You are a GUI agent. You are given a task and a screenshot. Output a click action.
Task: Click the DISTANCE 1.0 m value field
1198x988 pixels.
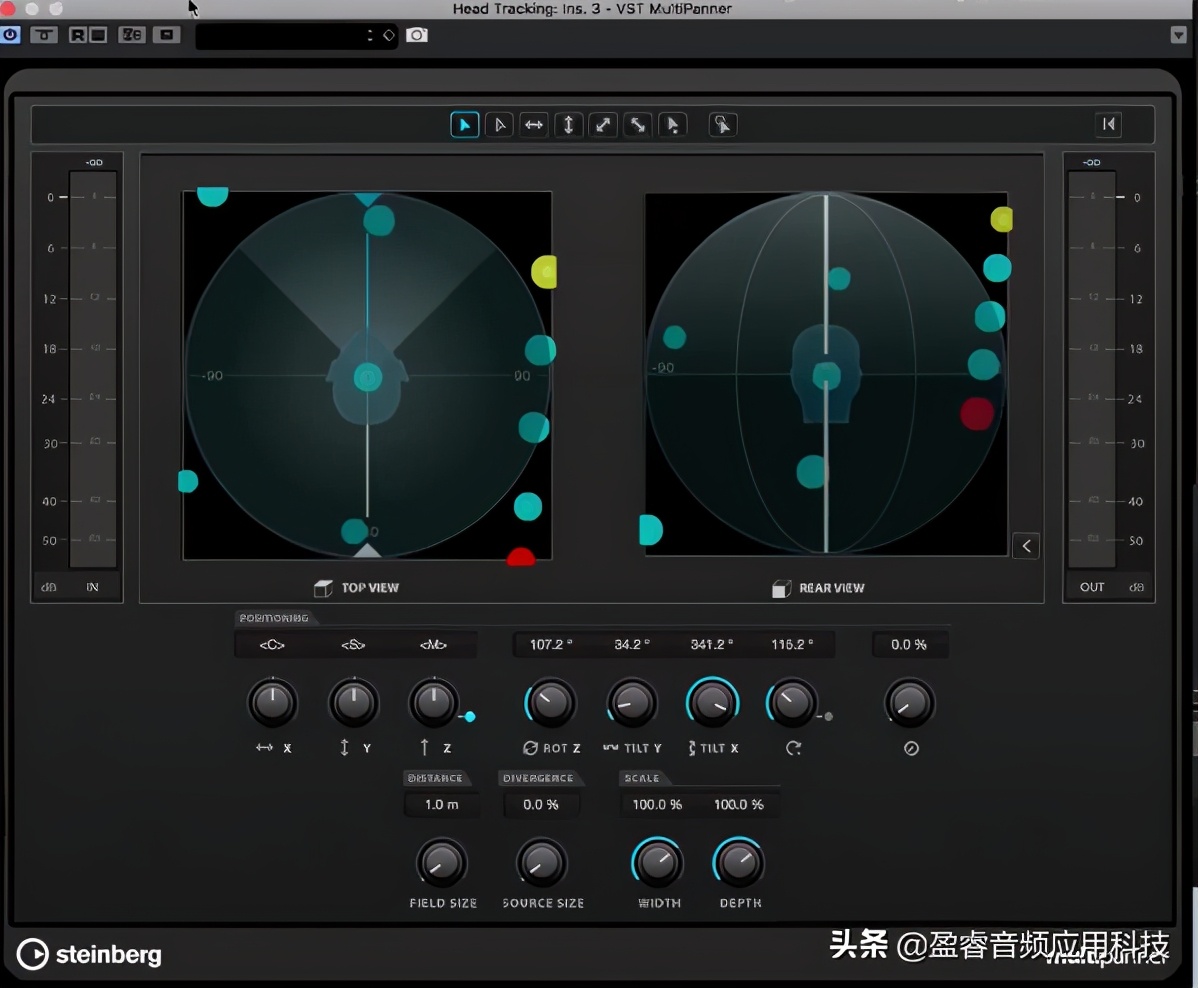pyautogui.click(x=441, y=804)
